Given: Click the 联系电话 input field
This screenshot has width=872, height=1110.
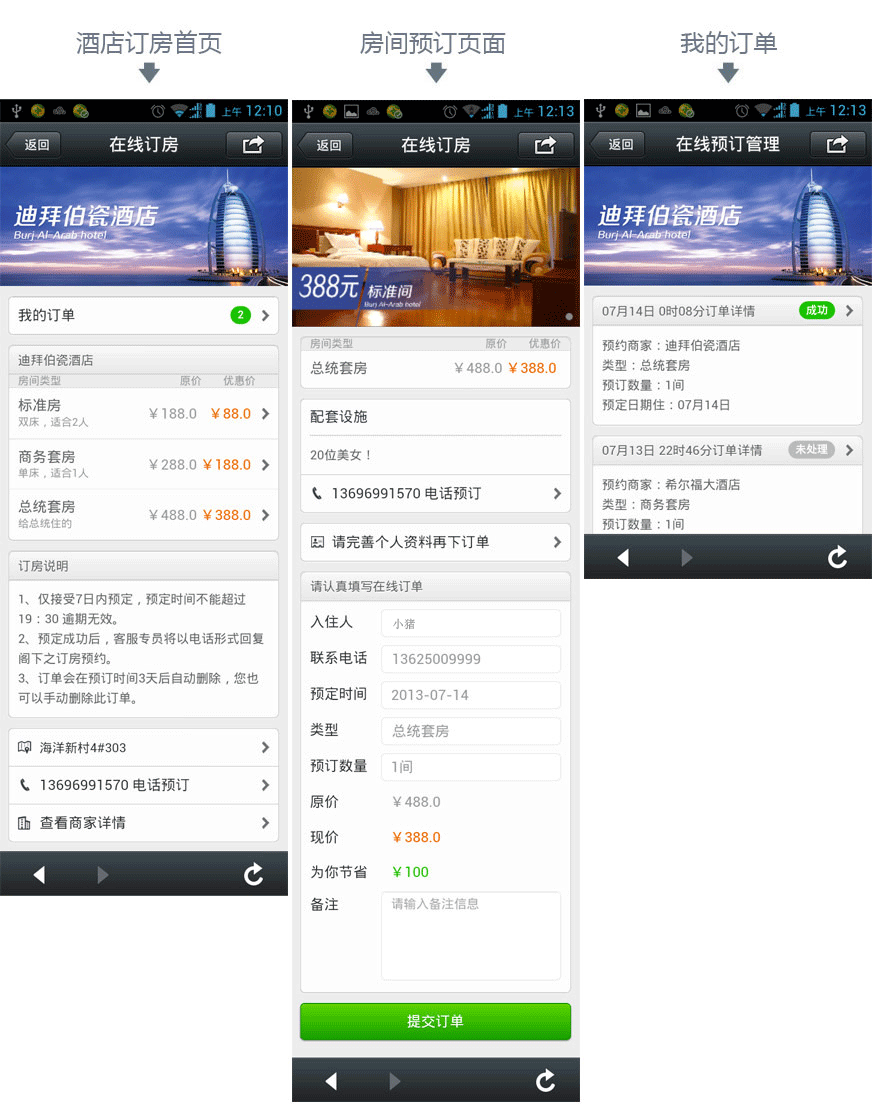Looking at the screenshot, I should [x=470, y=659].
